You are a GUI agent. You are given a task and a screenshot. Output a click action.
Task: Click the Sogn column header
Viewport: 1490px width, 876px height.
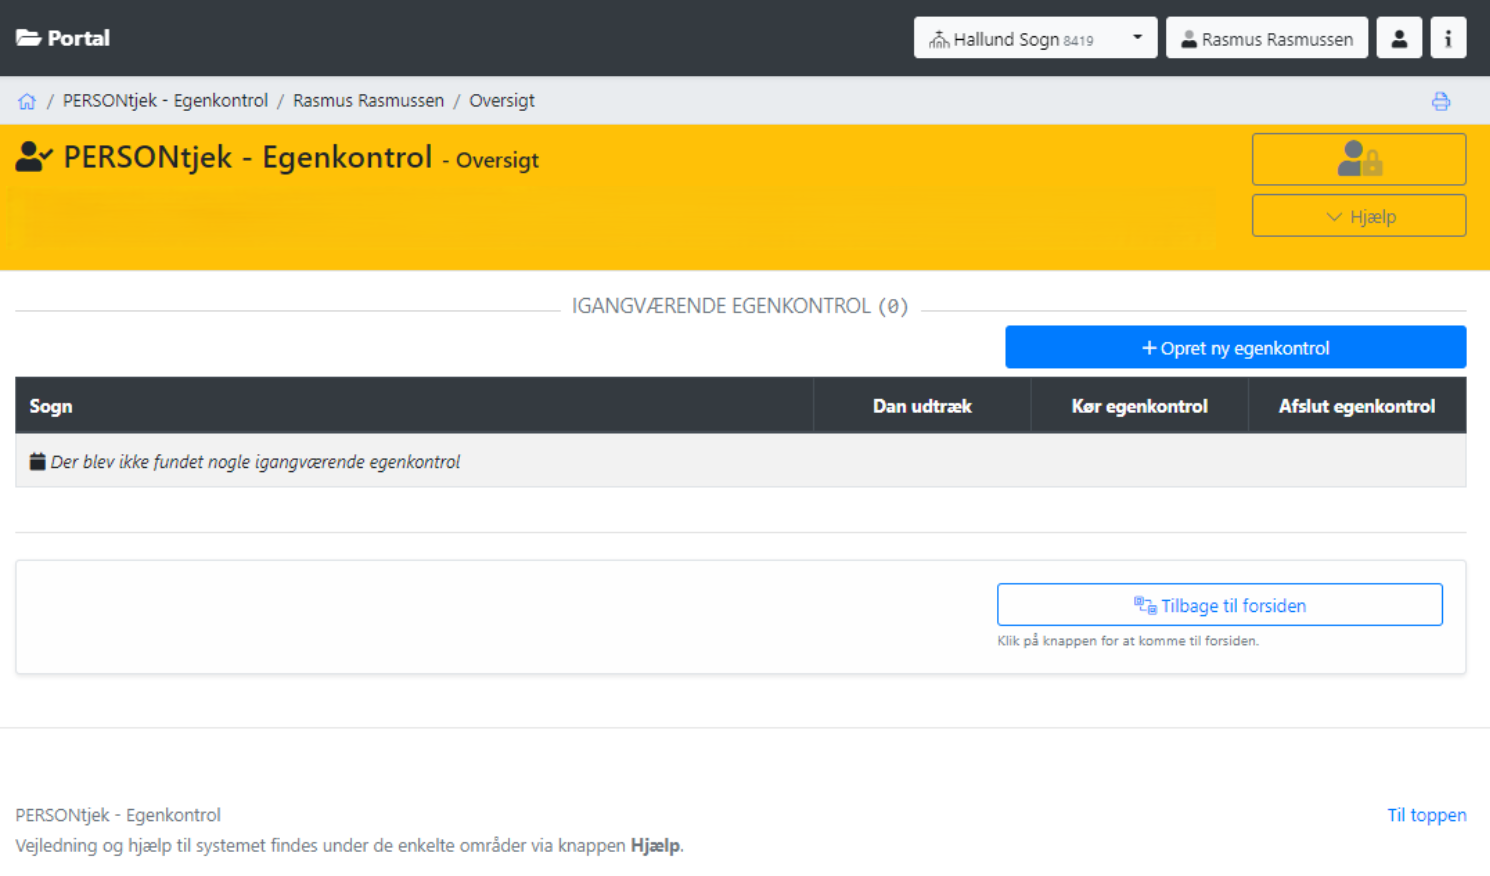pos(414,406)
